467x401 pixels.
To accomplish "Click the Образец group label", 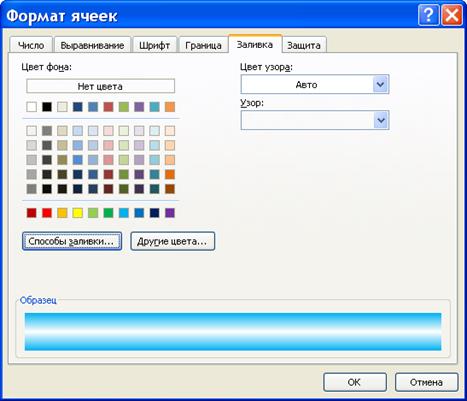I will point(38,300).
